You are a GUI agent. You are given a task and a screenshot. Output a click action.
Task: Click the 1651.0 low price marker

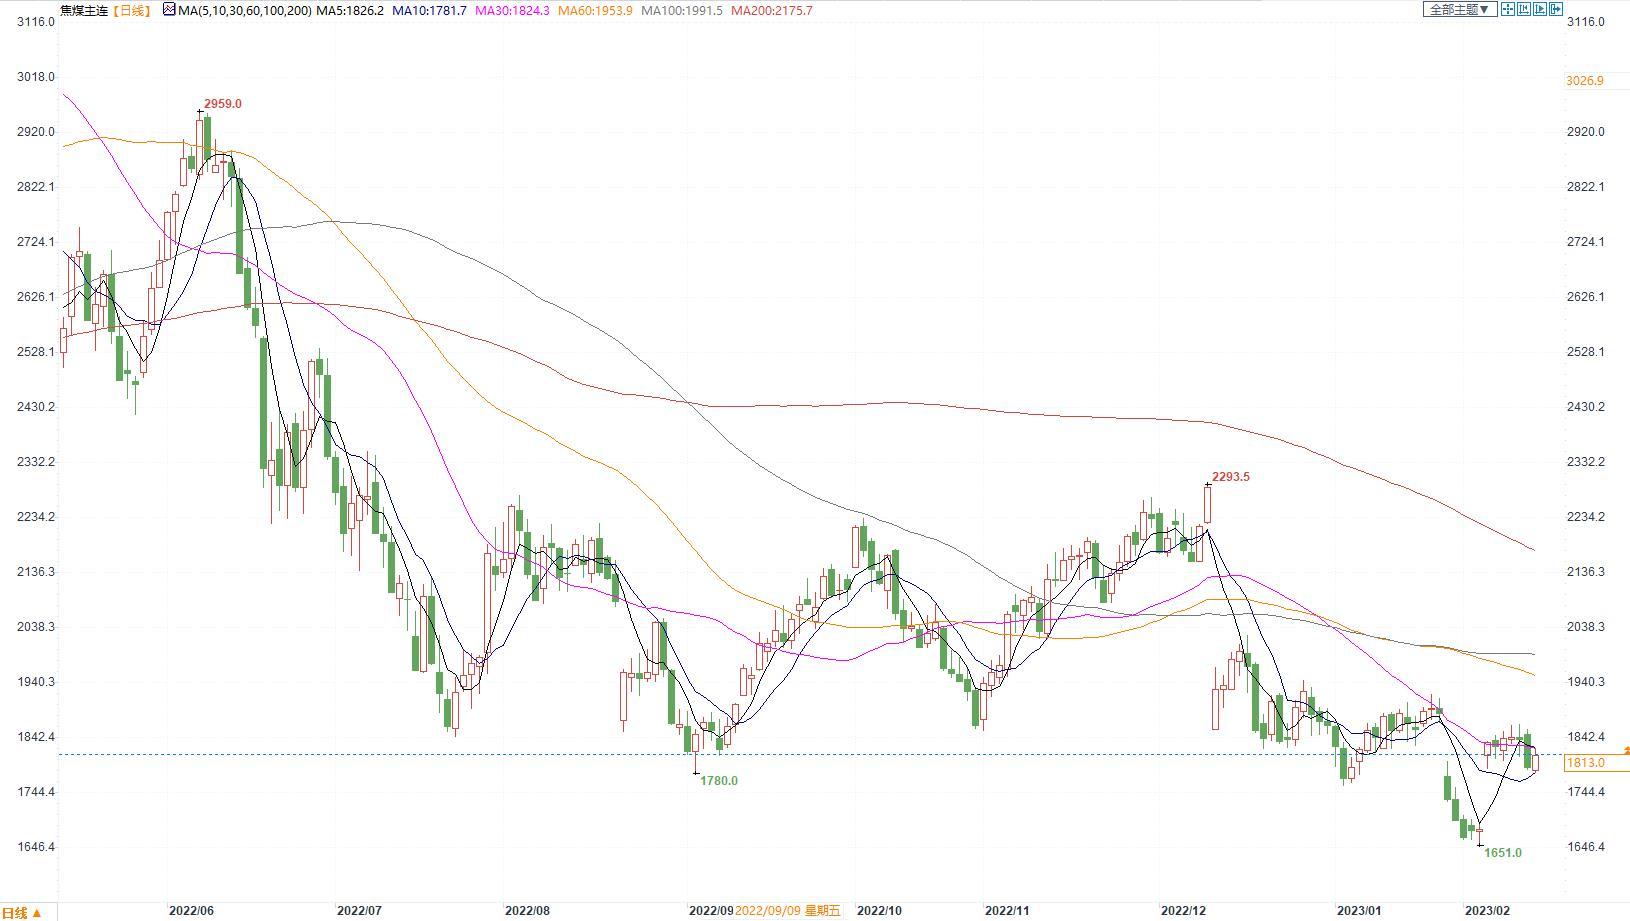1502,853
